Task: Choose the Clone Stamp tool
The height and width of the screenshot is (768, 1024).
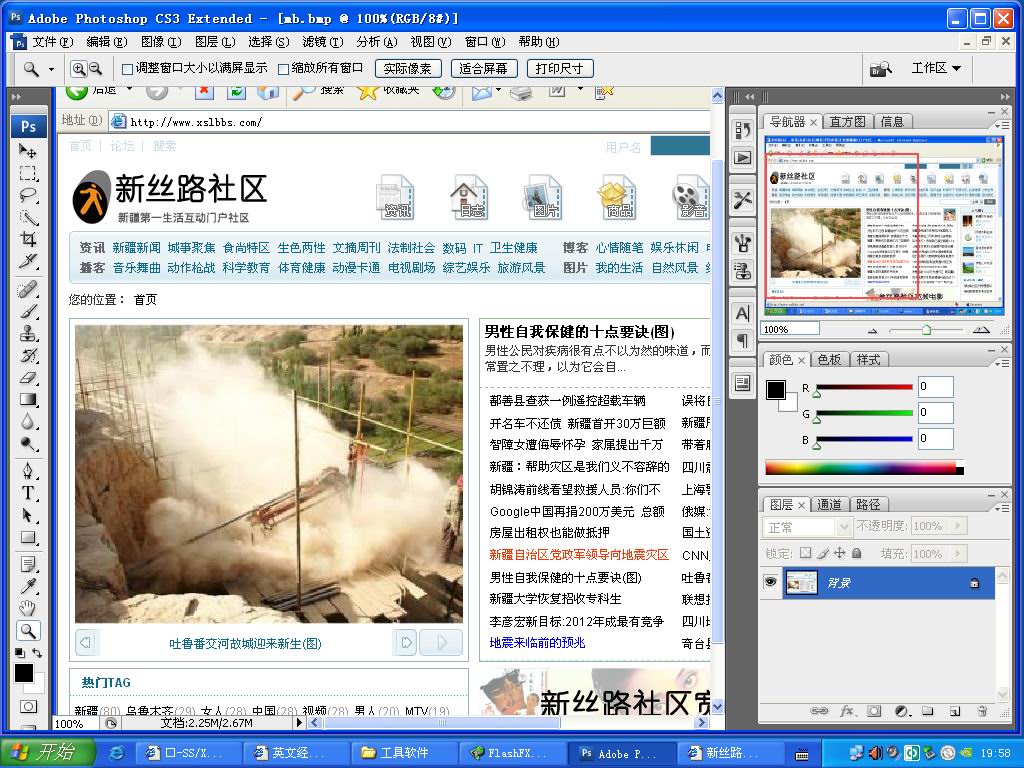Action: pos(28,334)
